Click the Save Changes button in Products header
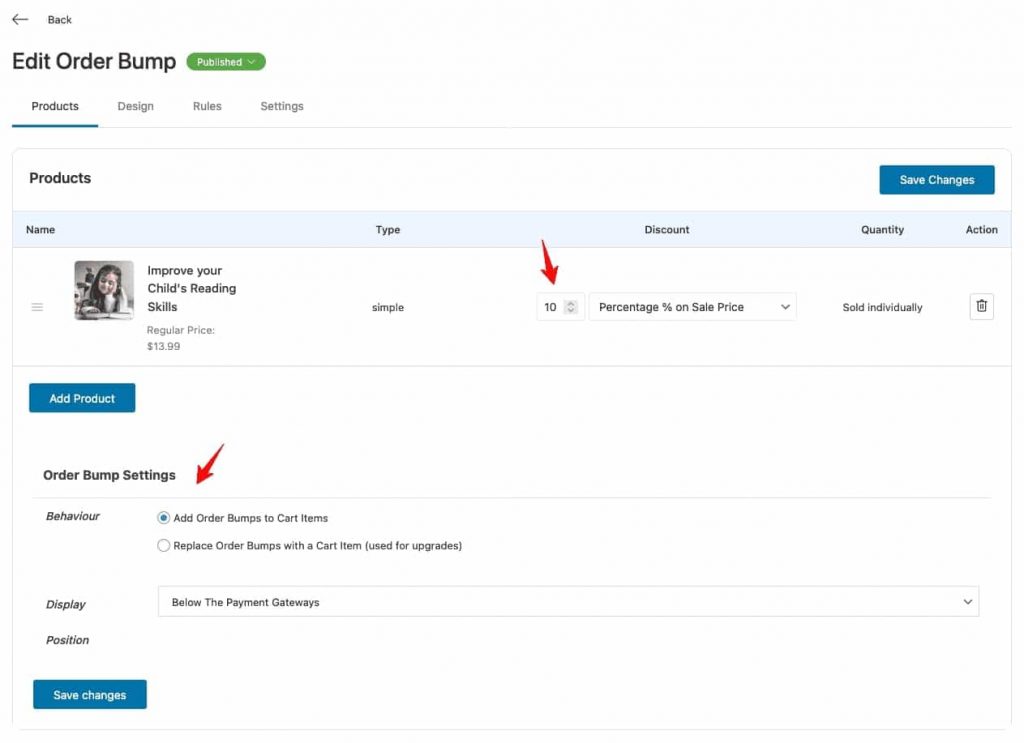Viewport: 1024px width, 743px height. 936,179
